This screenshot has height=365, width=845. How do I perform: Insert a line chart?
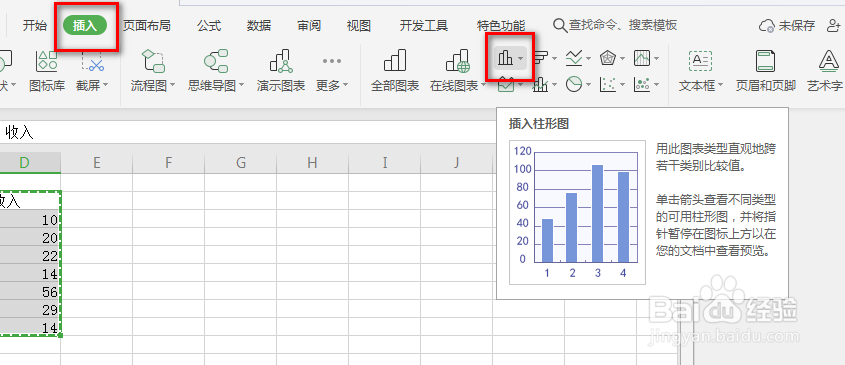point(574,58)
